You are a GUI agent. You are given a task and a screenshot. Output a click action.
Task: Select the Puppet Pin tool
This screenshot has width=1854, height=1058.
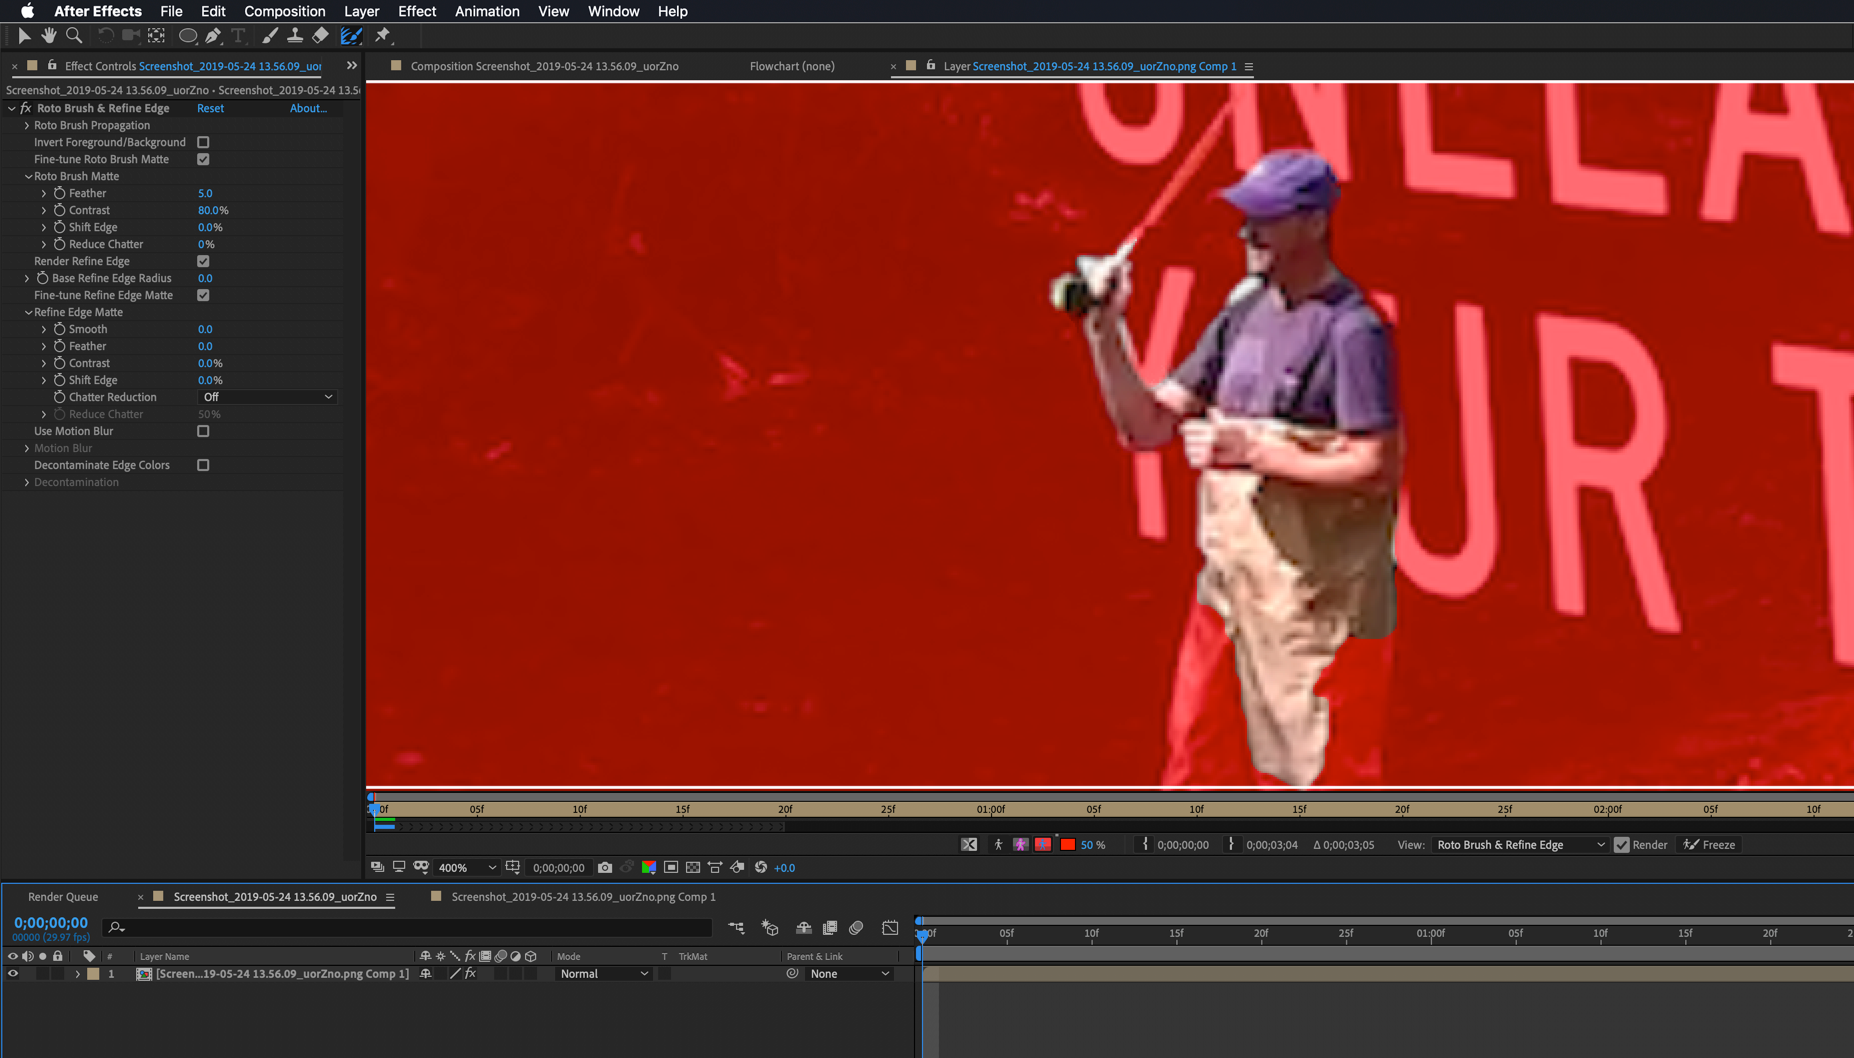[382, 35]
